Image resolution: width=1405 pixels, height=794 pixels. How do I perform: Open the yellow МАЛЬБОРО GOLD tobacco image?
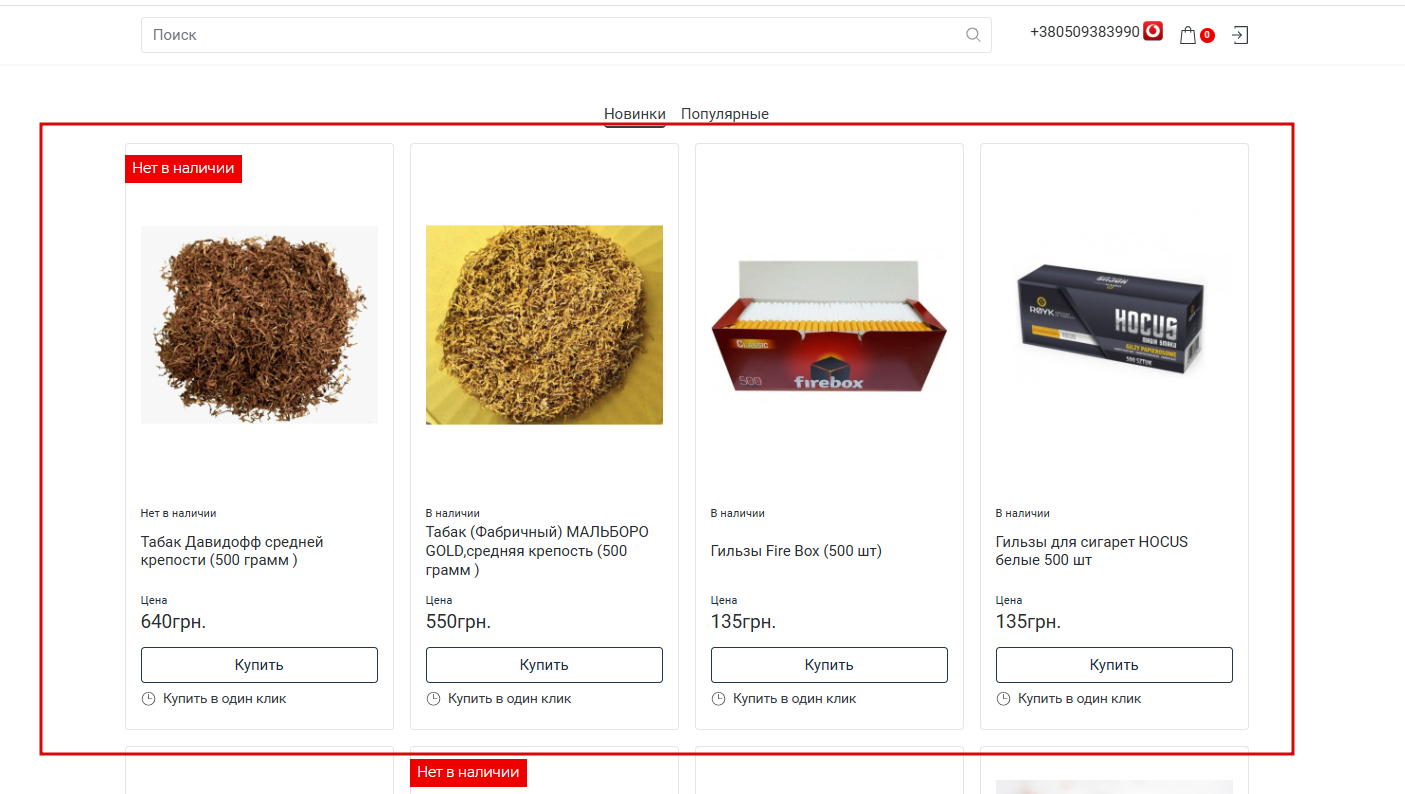pos(544,325)
